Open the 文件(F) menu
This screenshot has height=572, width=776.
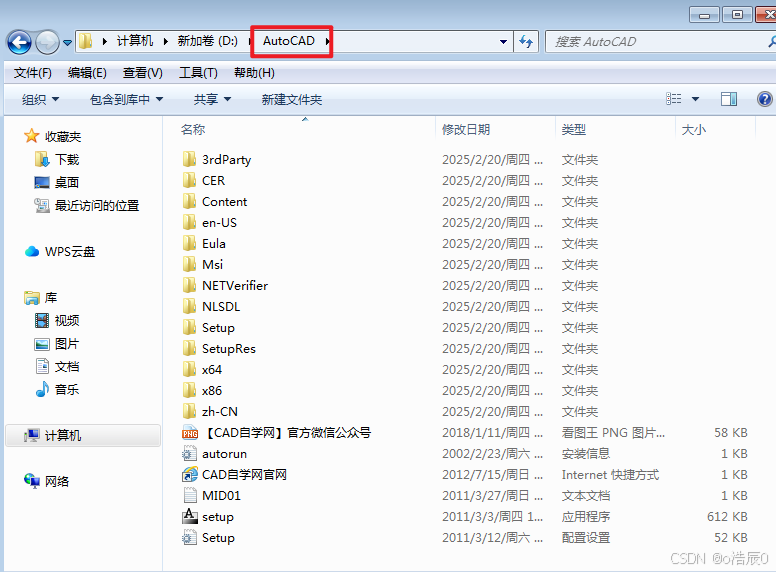click(x=33, y=73)
